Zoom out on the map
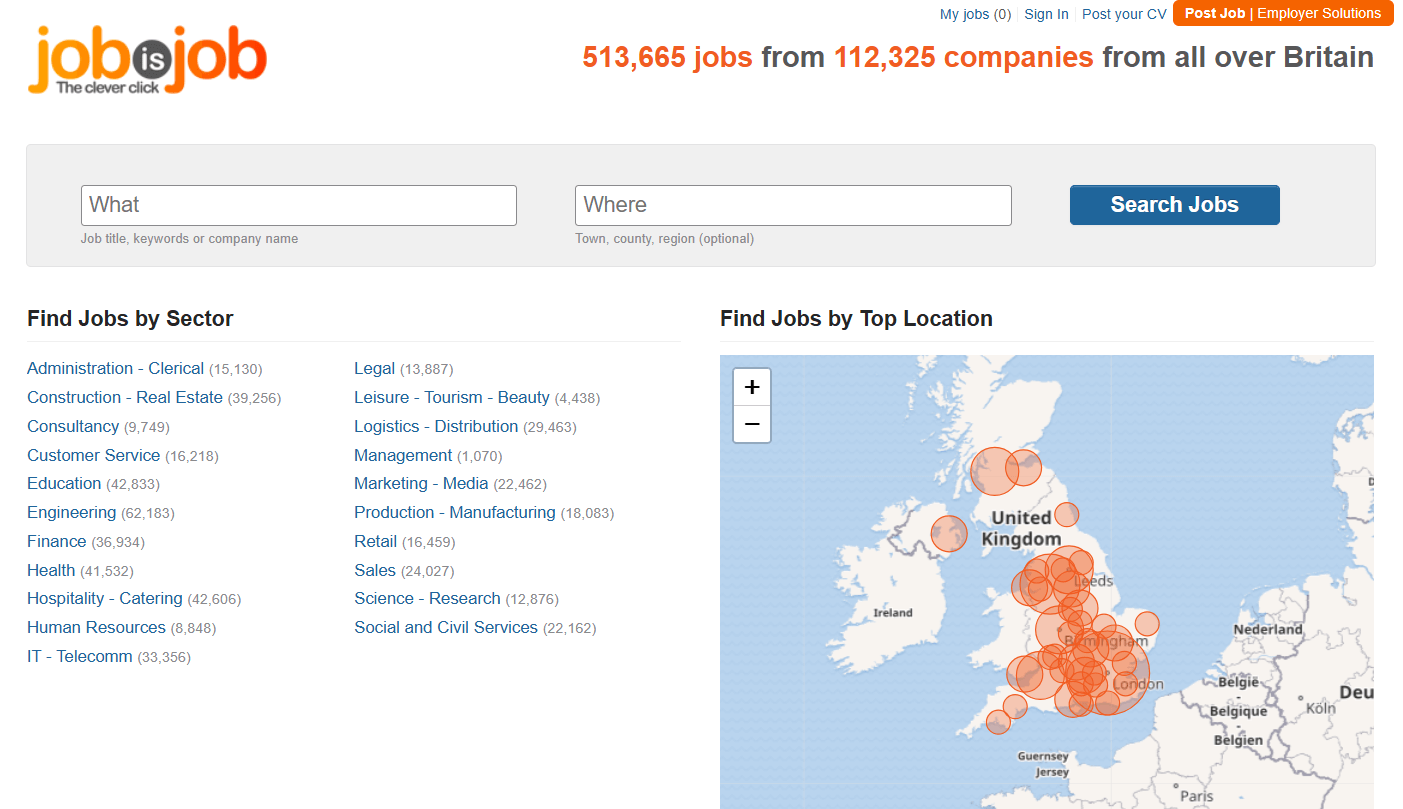This screenshot has width=1403, height=809. [752, 424]
